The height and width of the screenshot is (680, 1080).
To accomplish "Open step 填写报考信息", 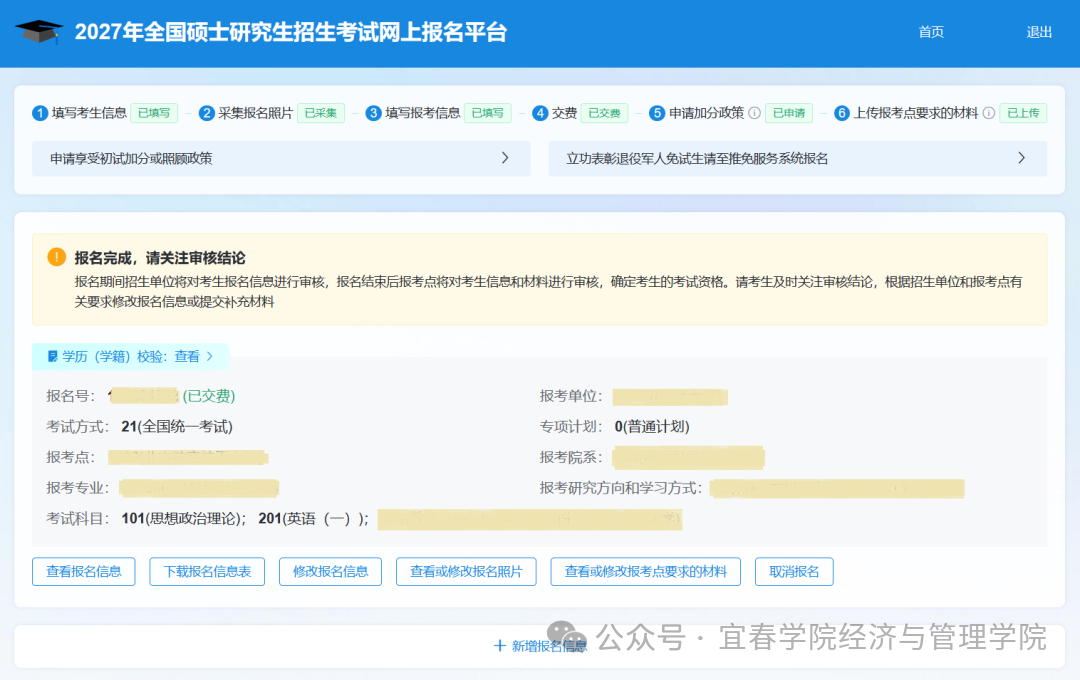I will tap(422, 113).
